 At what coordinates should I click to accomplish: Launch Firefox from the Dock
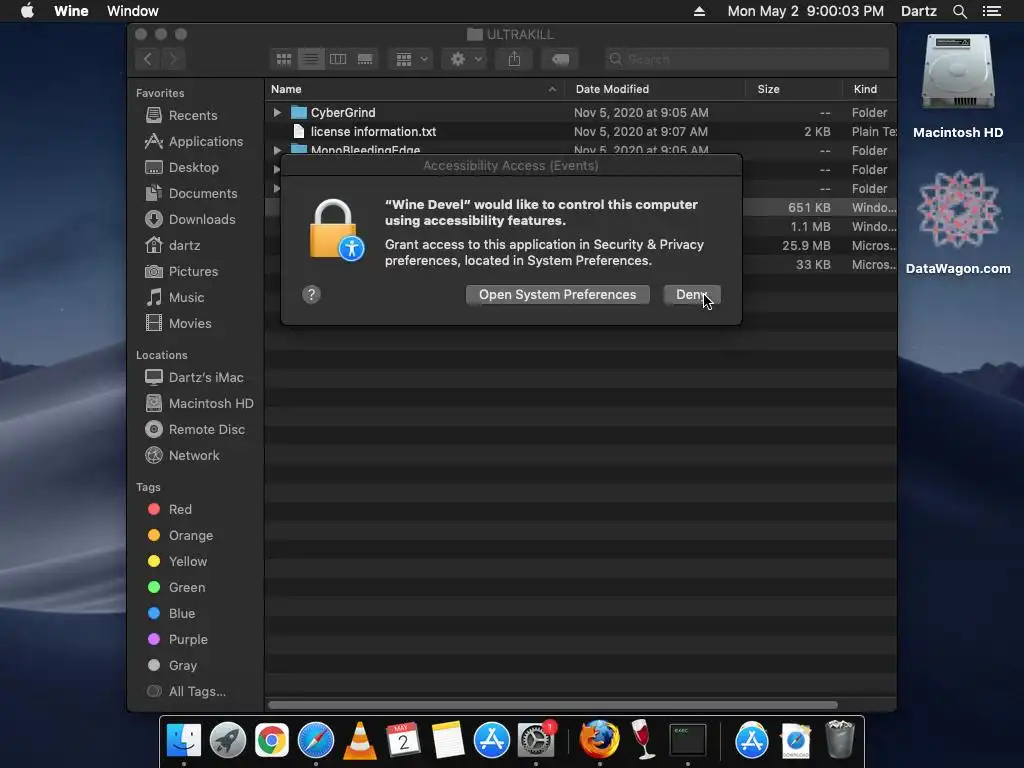(599, 740)
